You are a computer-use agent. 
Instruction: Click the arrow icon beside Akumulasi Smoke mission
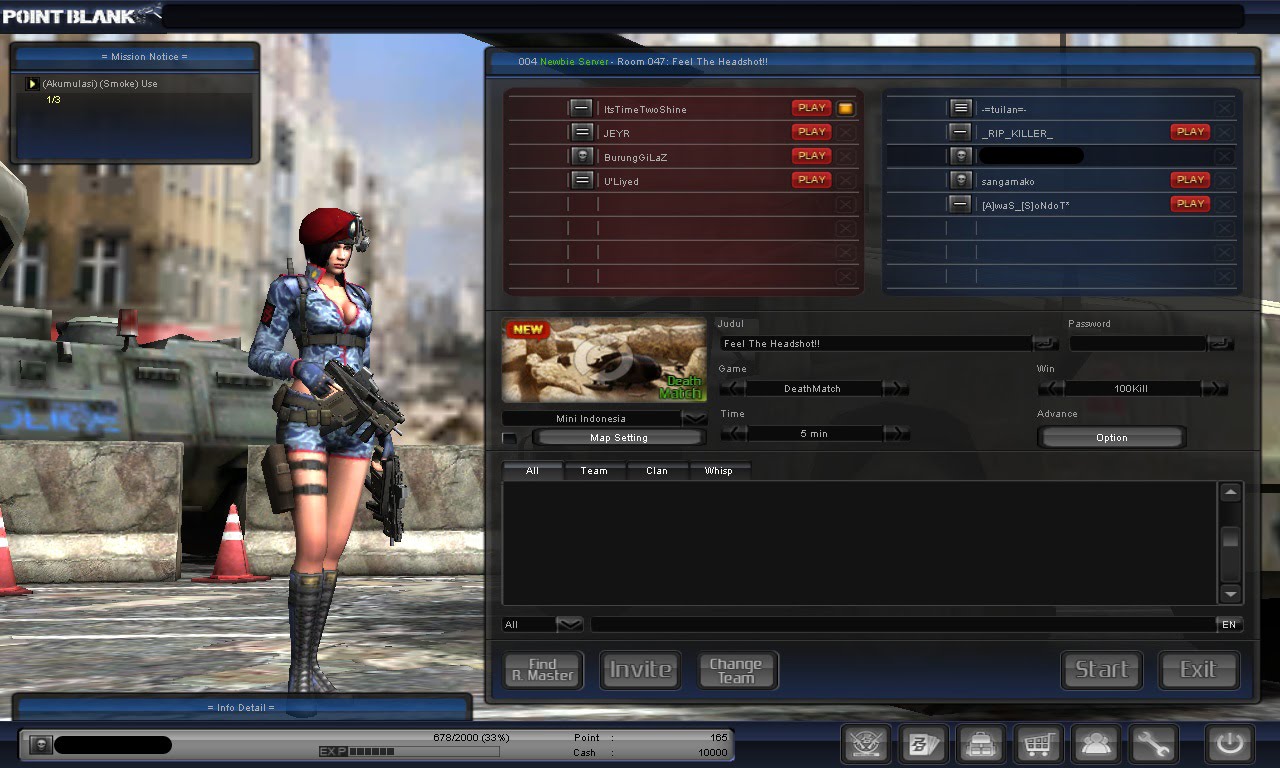pyautogui.click(x=32, y=84)
